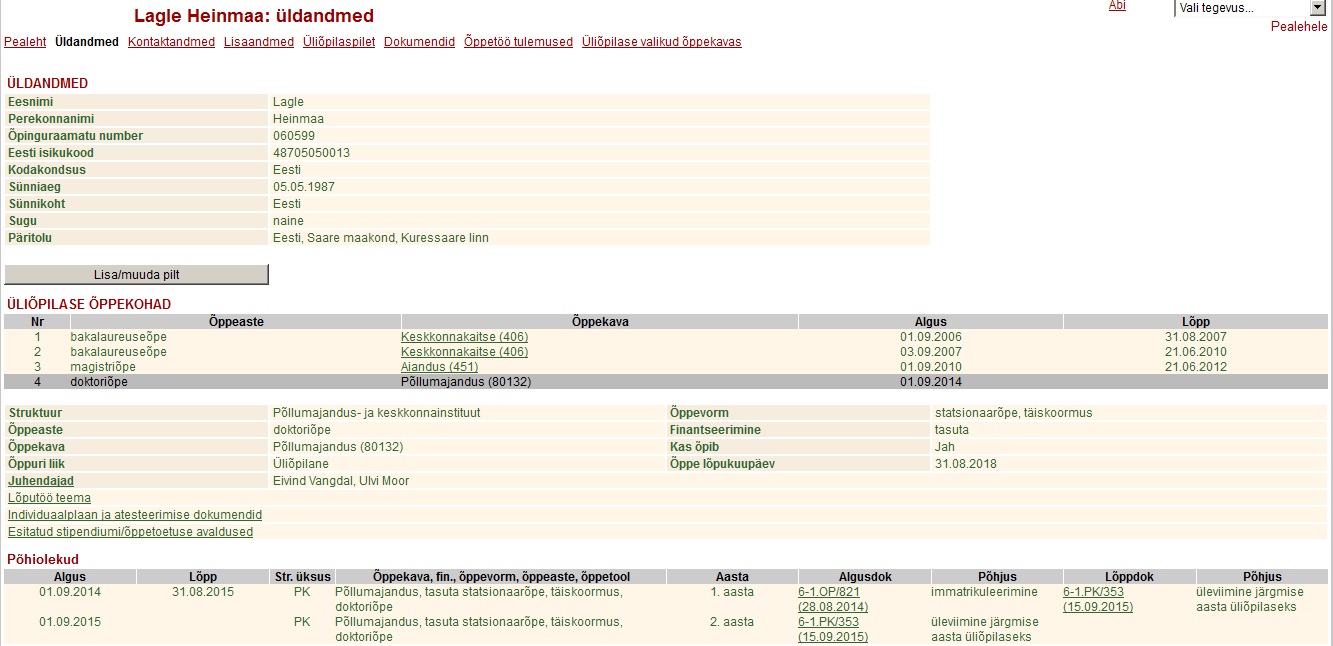
Task: Select the Üliõpilaspilet tab
Action: coord(338,42)
